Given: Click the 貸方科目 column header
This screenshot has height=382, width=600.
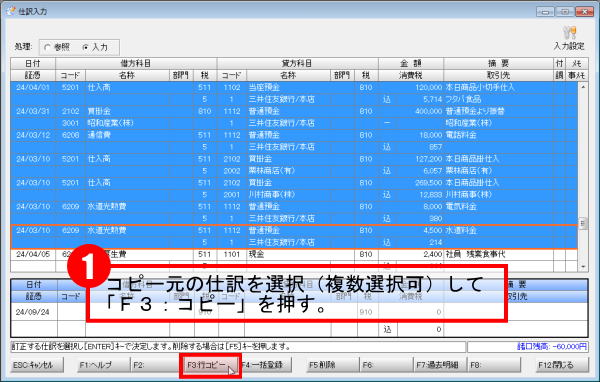Looking at the screenshot, I should (297, 64).
